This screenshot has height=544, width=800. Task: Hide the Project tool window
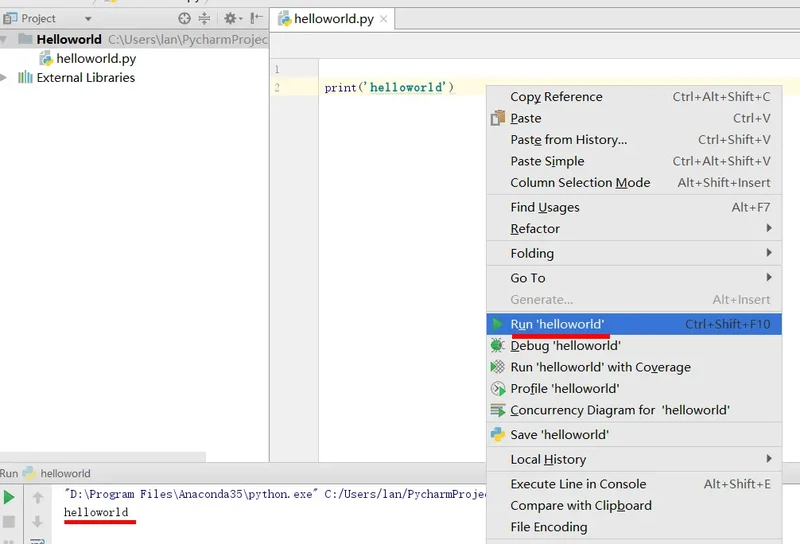pyautogui.click(x=257, y=18)
